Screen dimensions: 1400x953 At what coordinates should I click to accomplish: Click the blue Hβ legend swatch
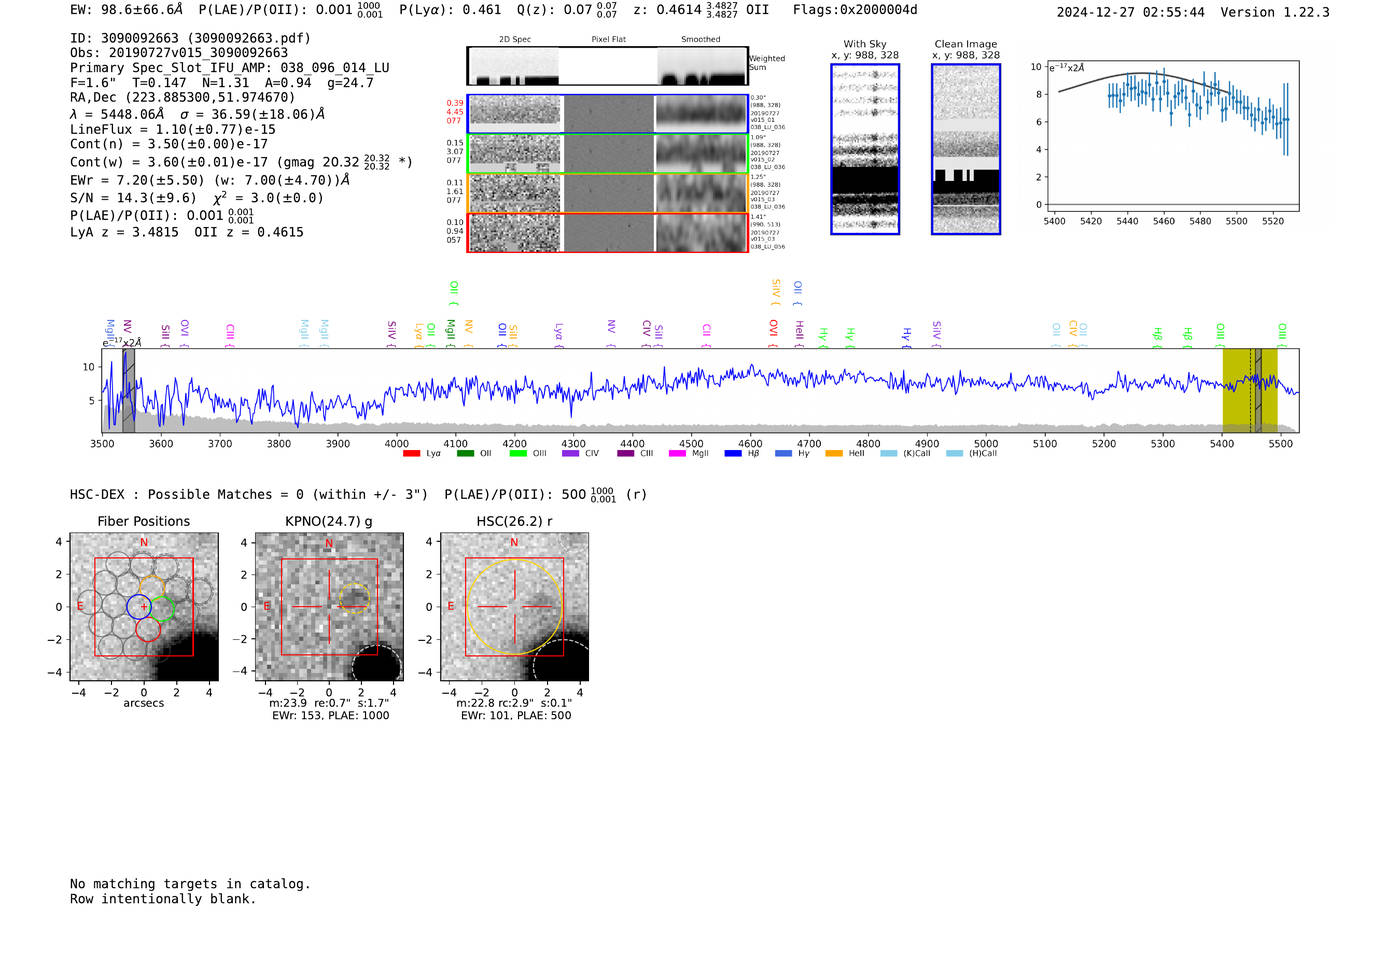(733, 454)
